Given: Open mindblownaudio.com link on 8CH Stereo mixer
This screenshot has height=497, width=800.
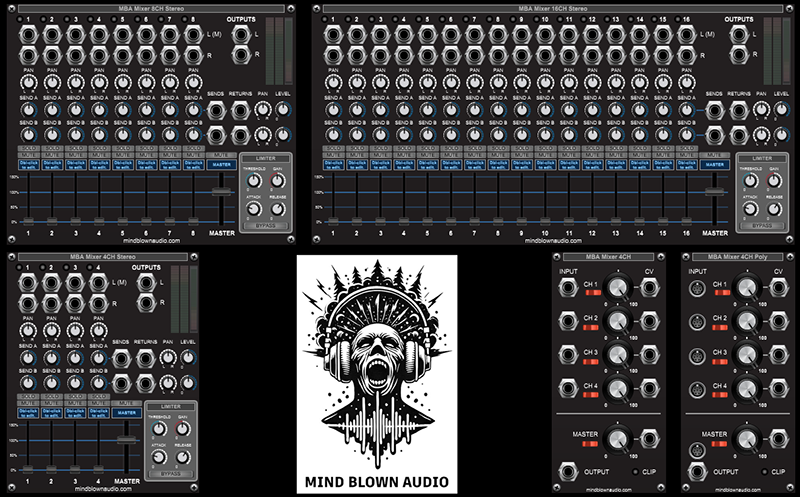Looking at the screenshot, I should click(152, 241).
